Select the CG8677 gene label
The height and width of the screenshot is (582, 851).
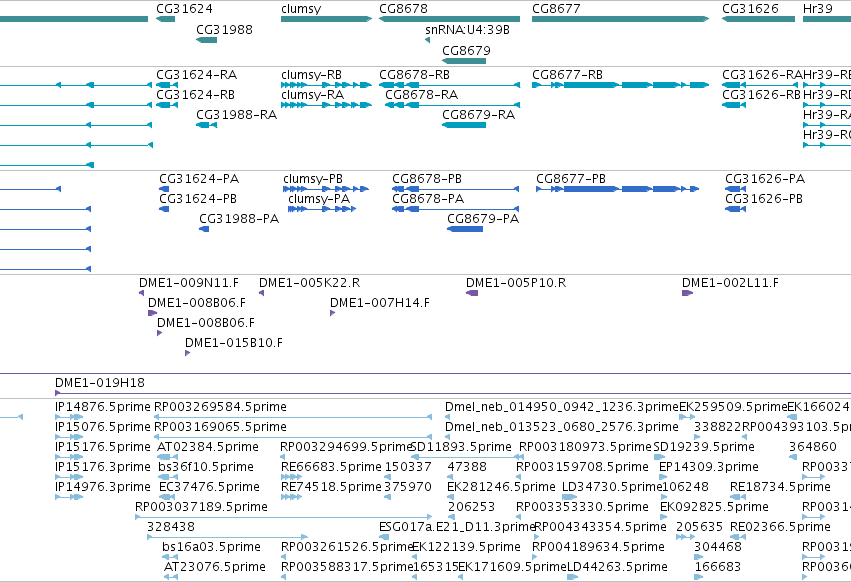(x=556, y=9)
